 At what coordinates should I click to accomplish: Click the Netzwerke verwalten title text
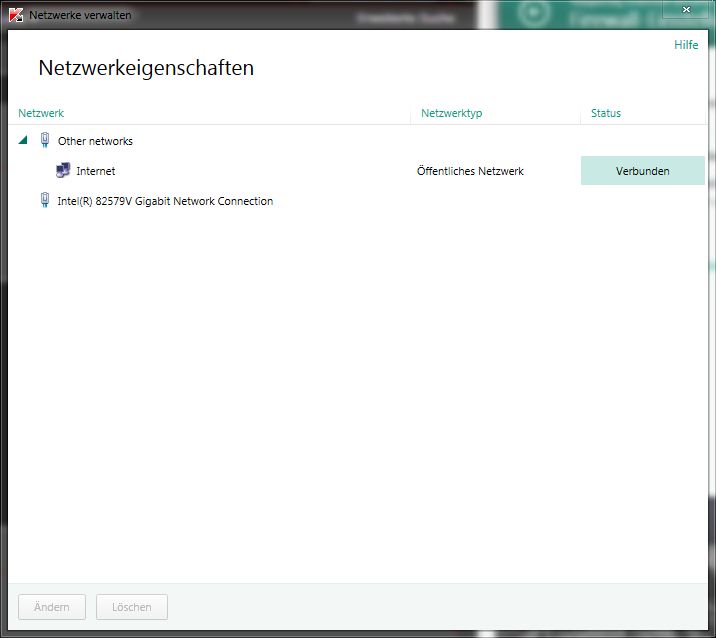(80, 15)
